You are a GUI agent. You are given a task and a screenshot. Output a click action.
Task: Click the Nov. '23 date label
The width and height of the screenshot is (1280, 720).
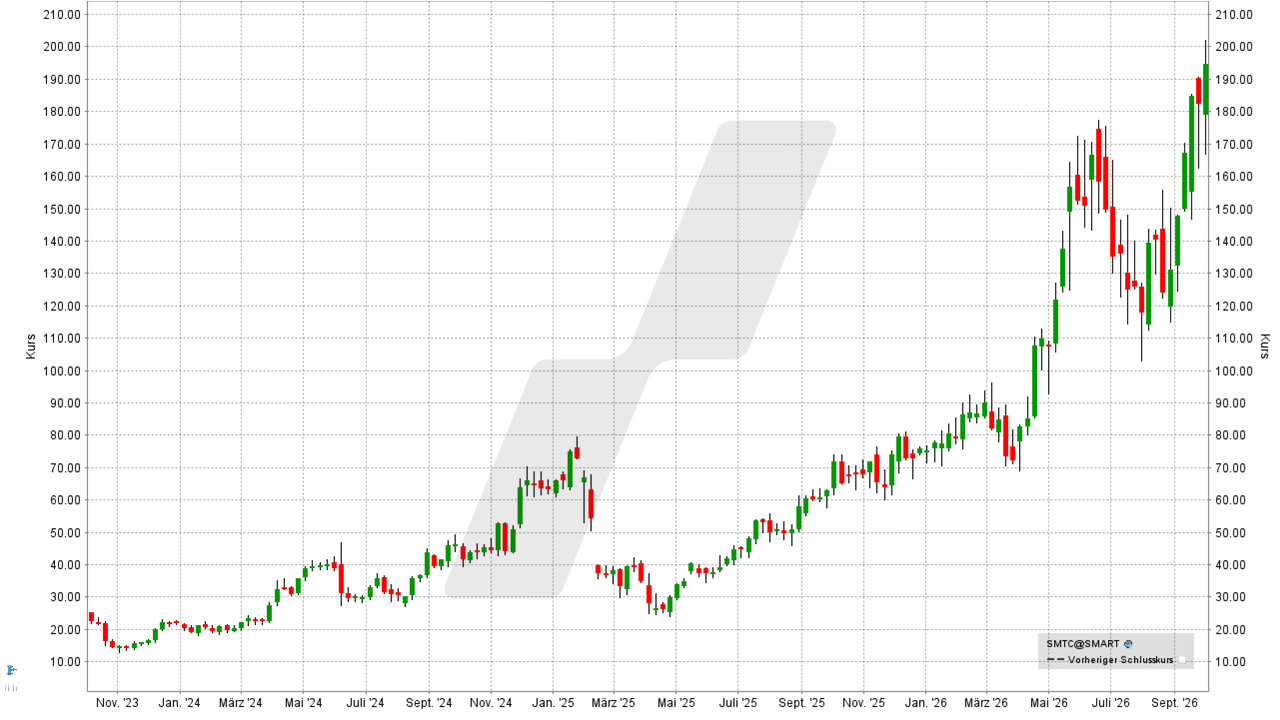click(x=117, y=703)
